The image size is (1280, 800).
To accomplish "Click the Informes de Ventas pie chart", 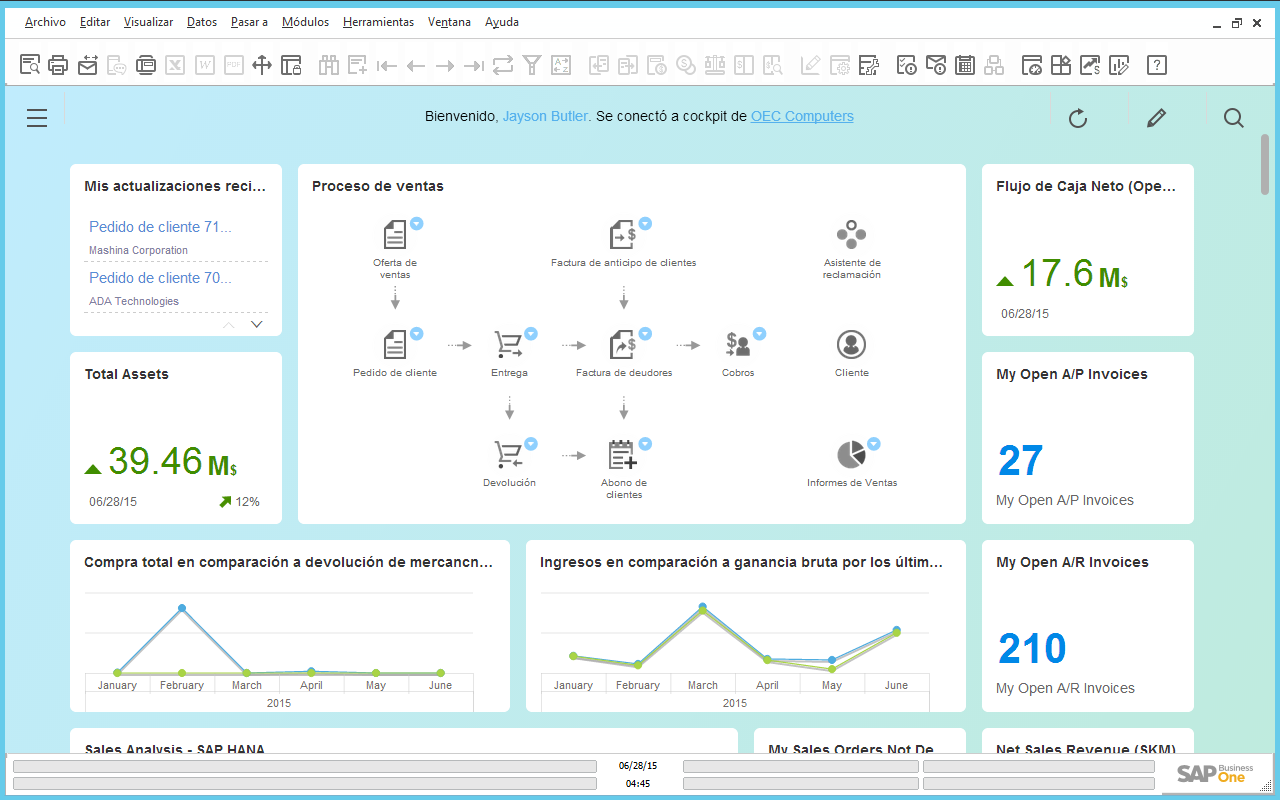I will [x=850, y=455].
